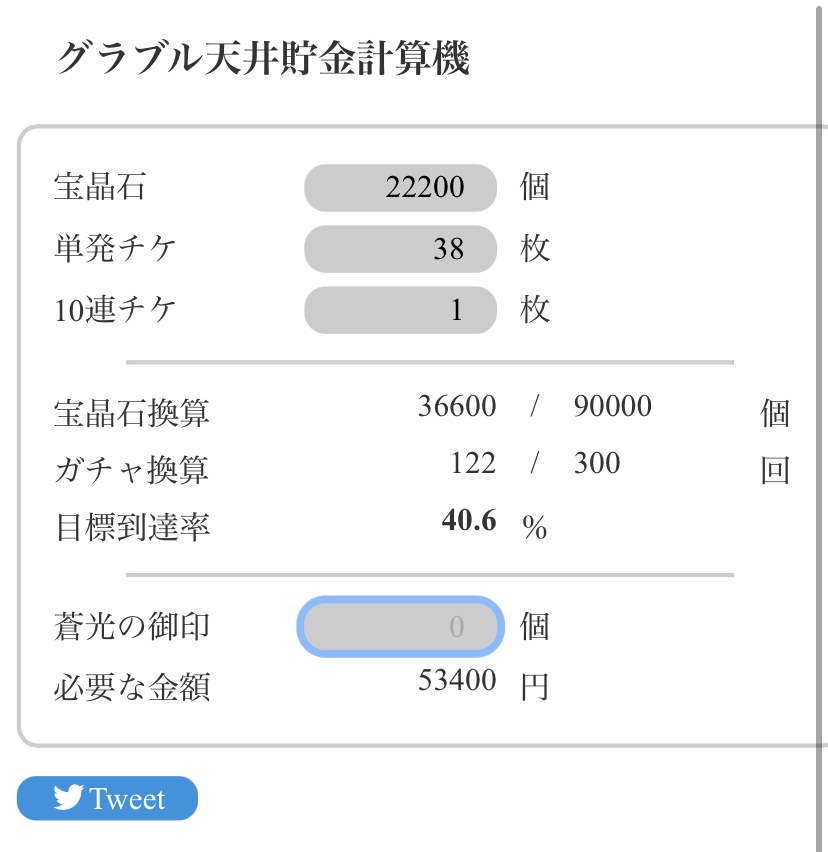This screenshot has height=852, width=828.
Task: Select the 10連チケ input field
Action: point(400,310)
